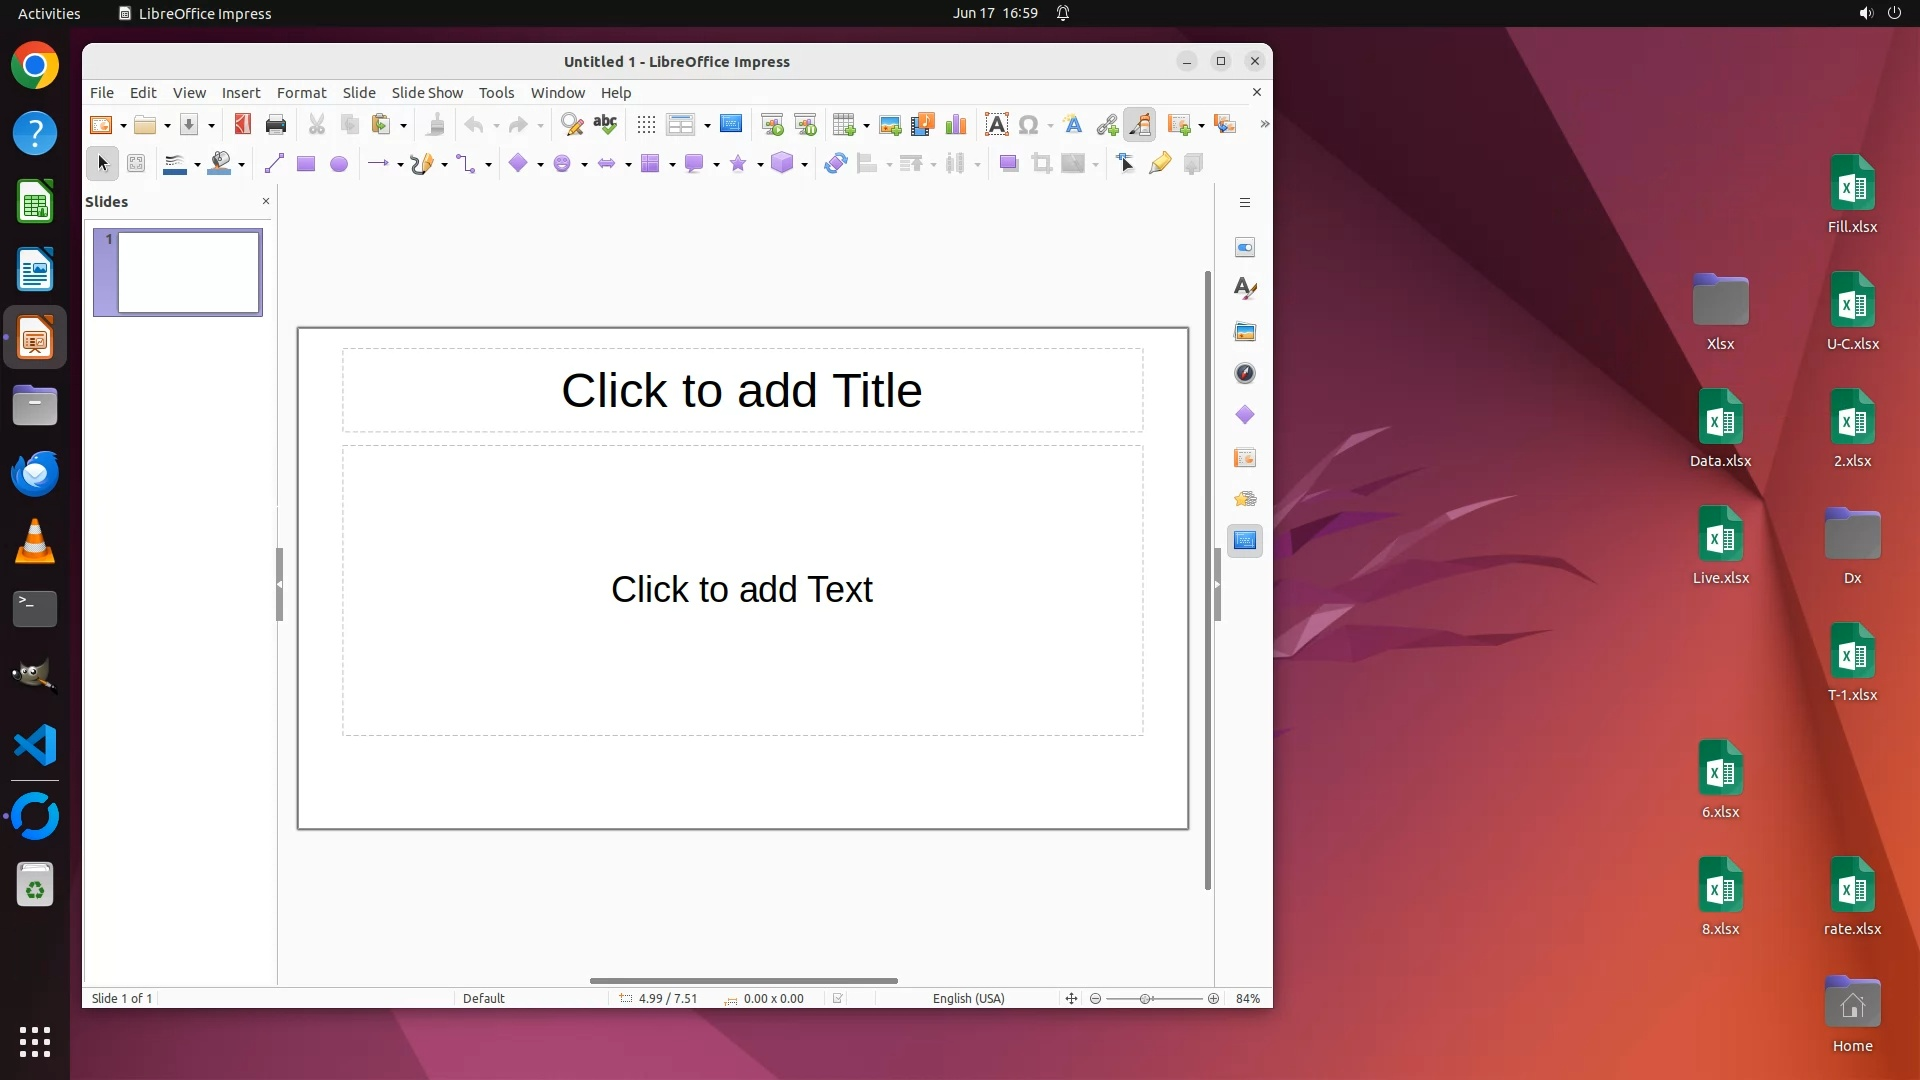Open the Fontwork text icon

1073,125
